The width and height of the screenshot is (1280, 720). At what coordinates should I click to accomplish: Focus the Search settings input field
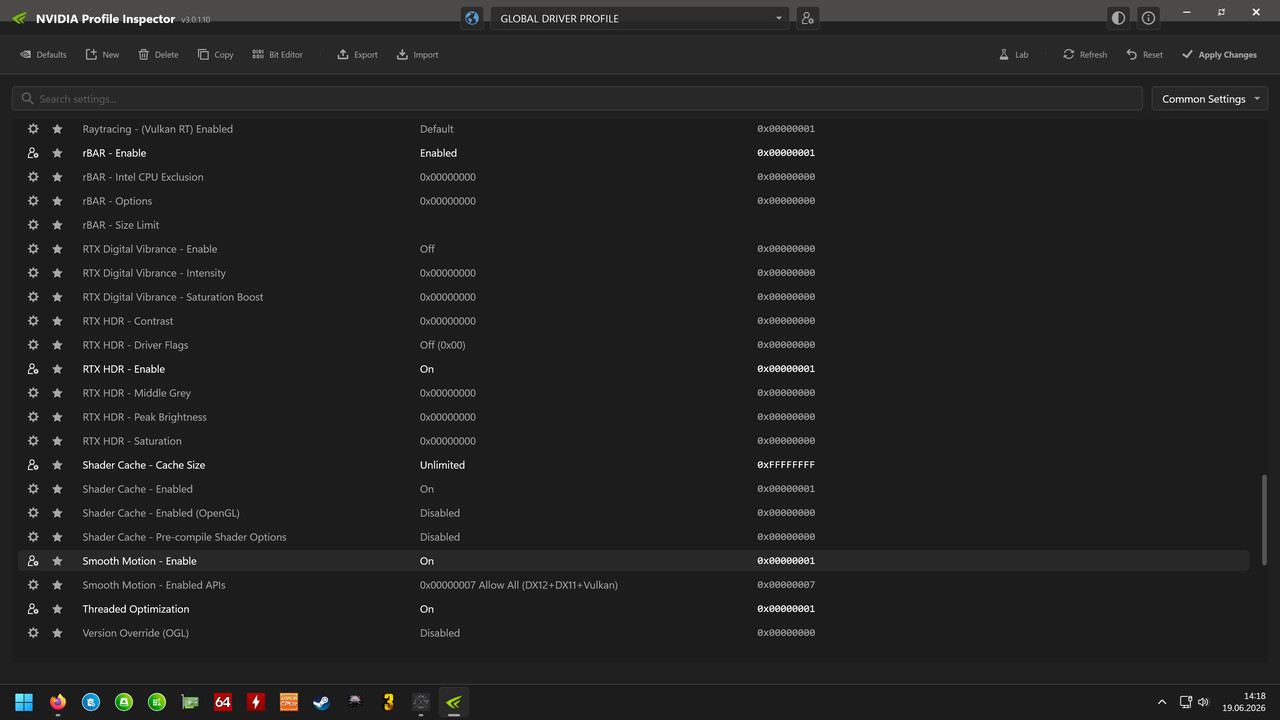pyautogui.click(x=577, y=99)
